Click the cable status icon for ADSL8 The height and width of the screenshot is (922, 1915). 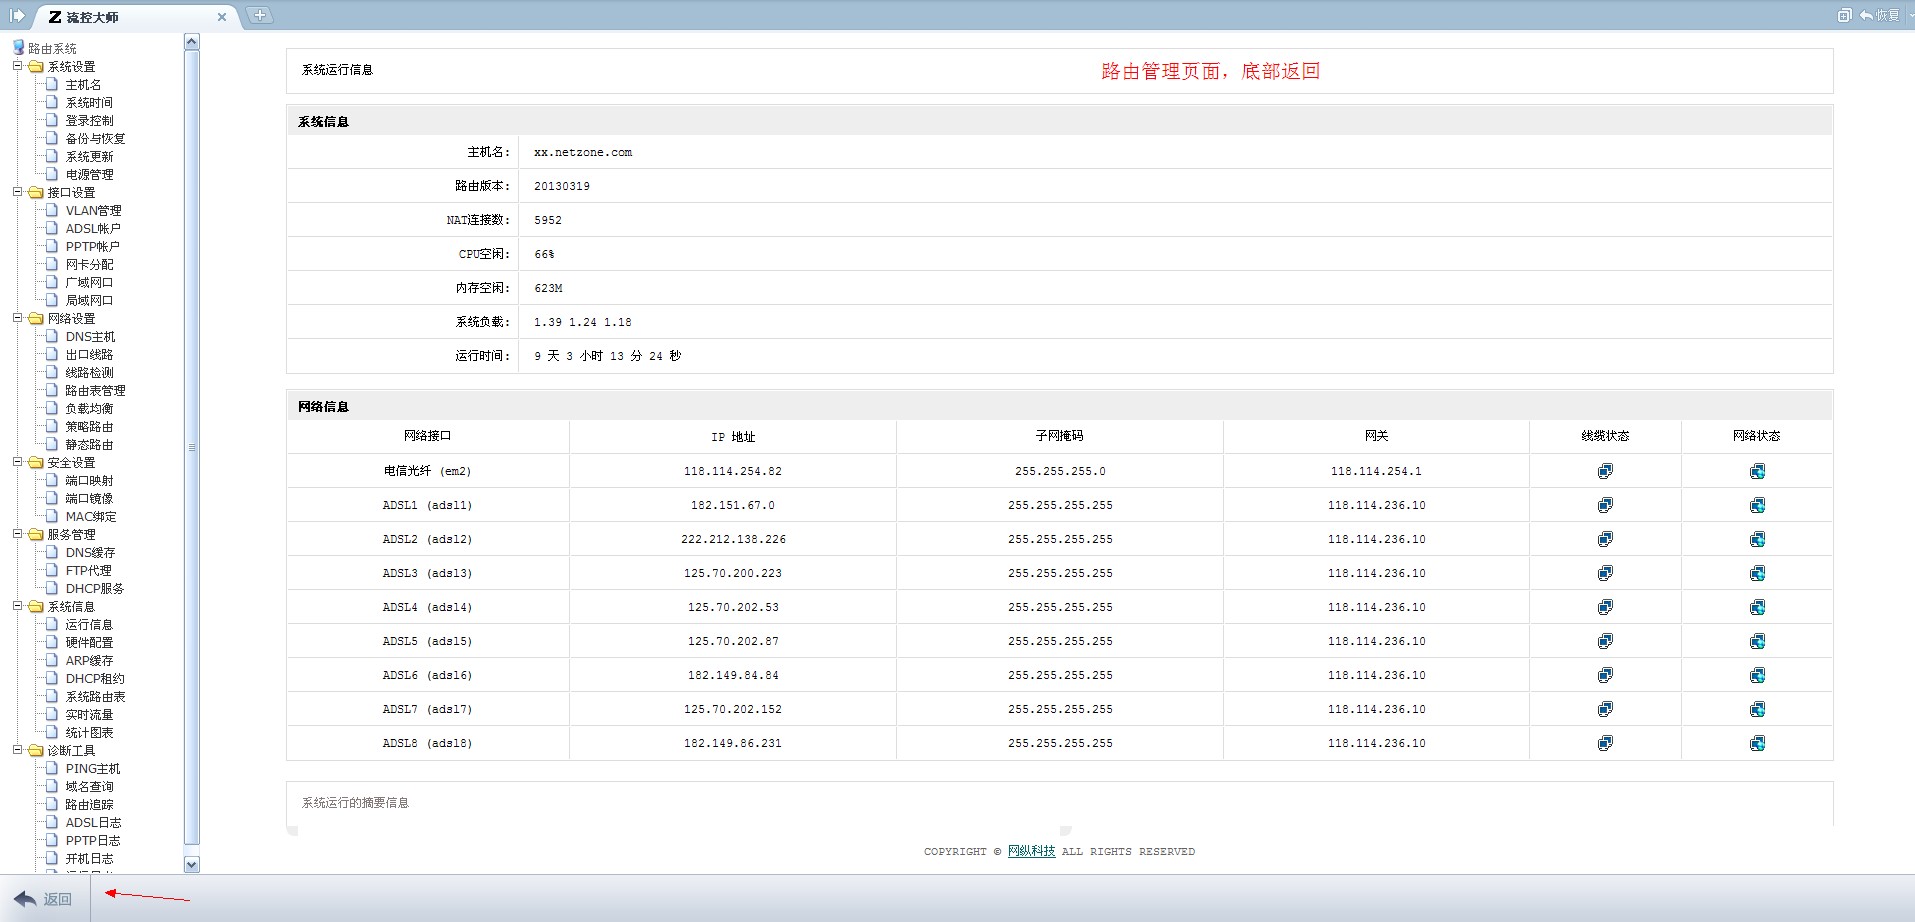point(1605,743)
